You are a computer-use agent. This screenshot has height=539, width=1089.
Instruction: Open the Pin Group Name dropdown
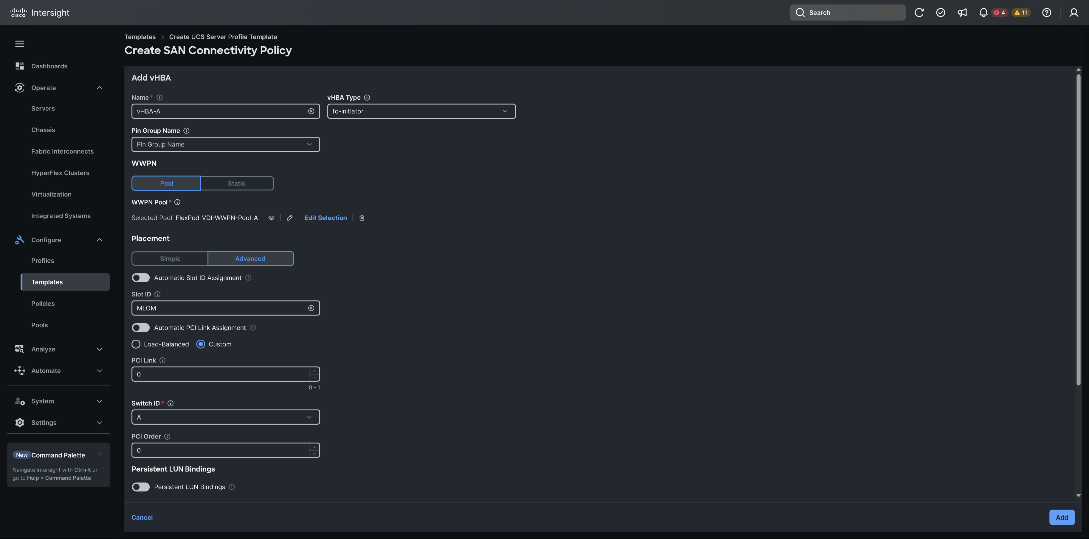226,144
